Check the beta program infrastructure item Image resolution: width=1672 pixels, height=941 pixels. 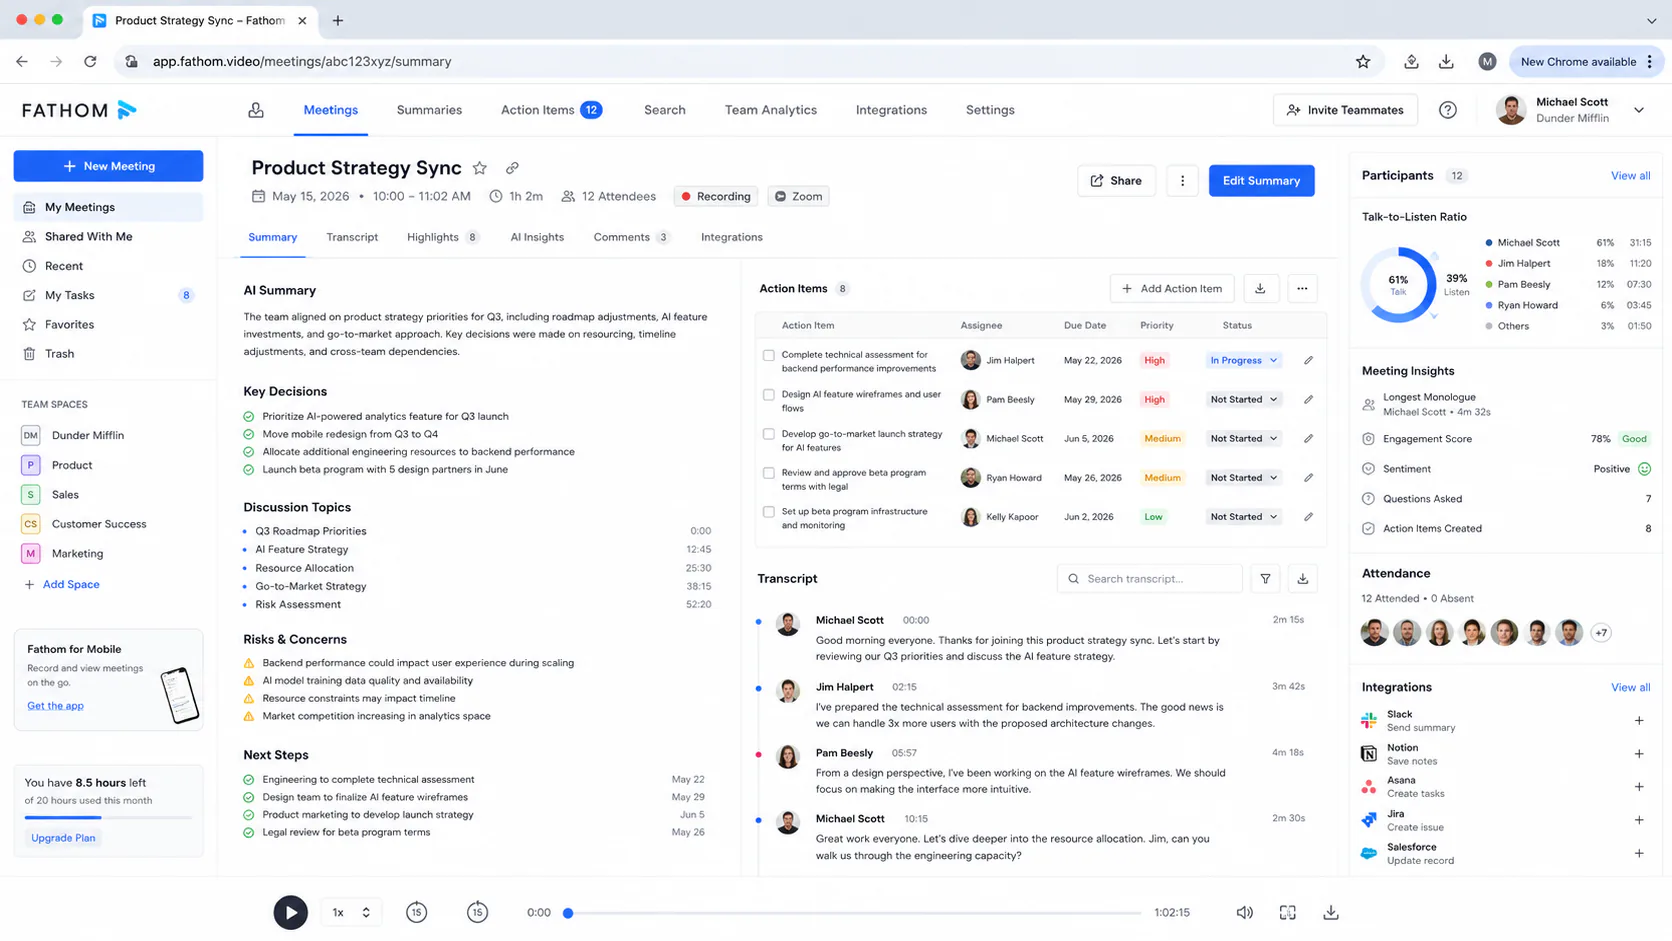(769, 512)
